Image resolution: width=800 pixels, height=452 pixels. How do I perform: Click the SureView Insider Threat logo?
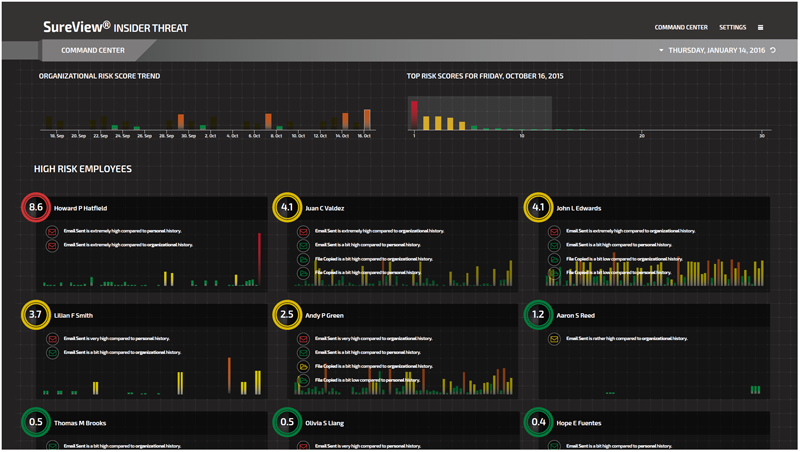(x=115, y=27)
